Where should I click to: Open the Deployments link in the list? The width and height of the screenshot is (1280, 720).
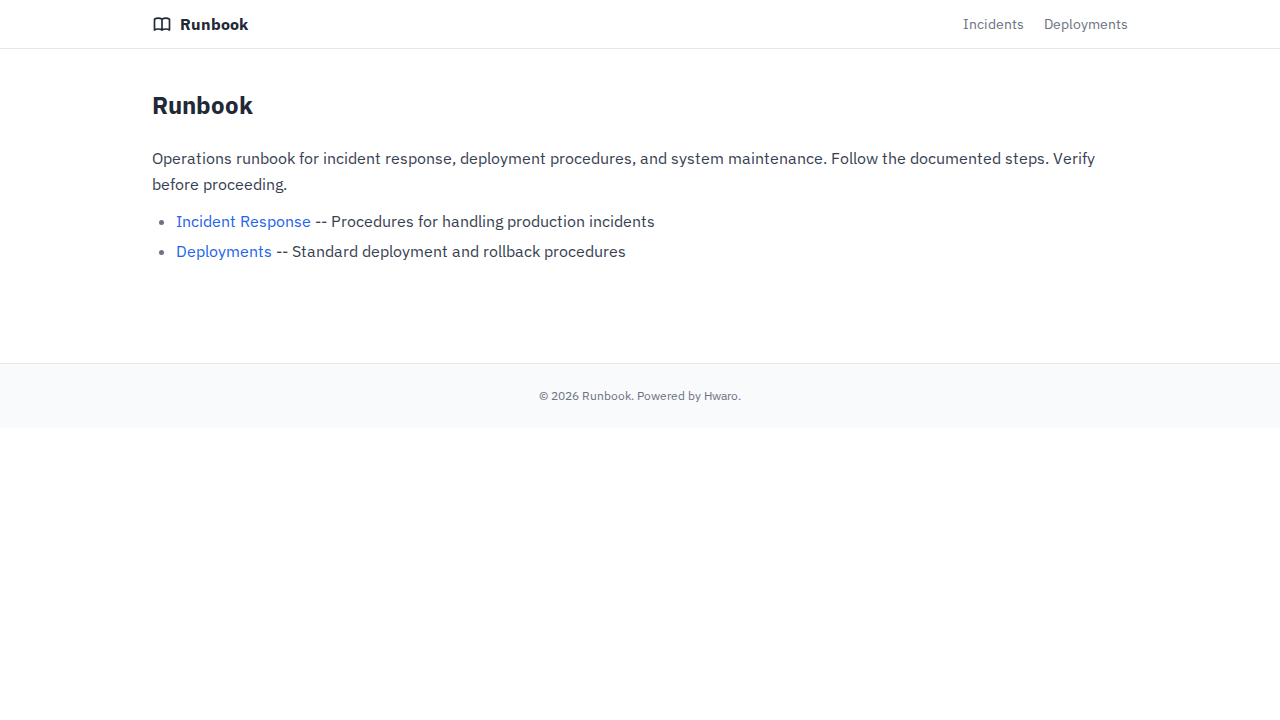pyautogui.click(x=224, y=252)
